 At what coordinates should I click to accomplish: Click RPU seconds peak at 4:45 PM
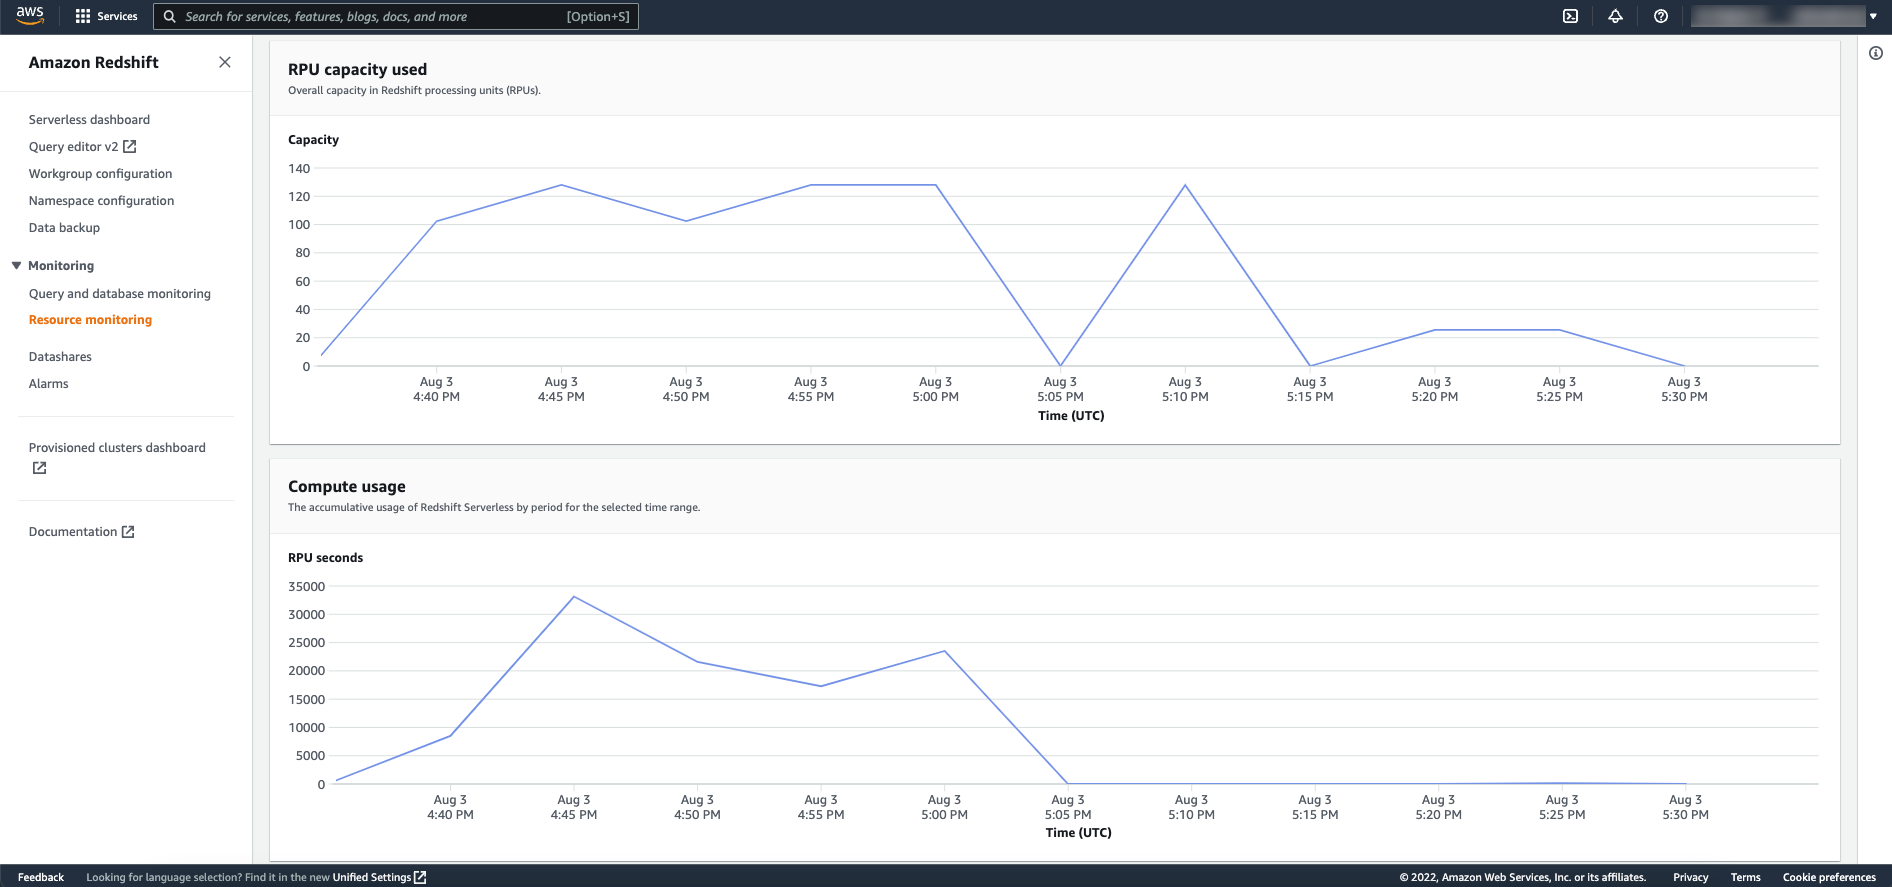(574, 597)
